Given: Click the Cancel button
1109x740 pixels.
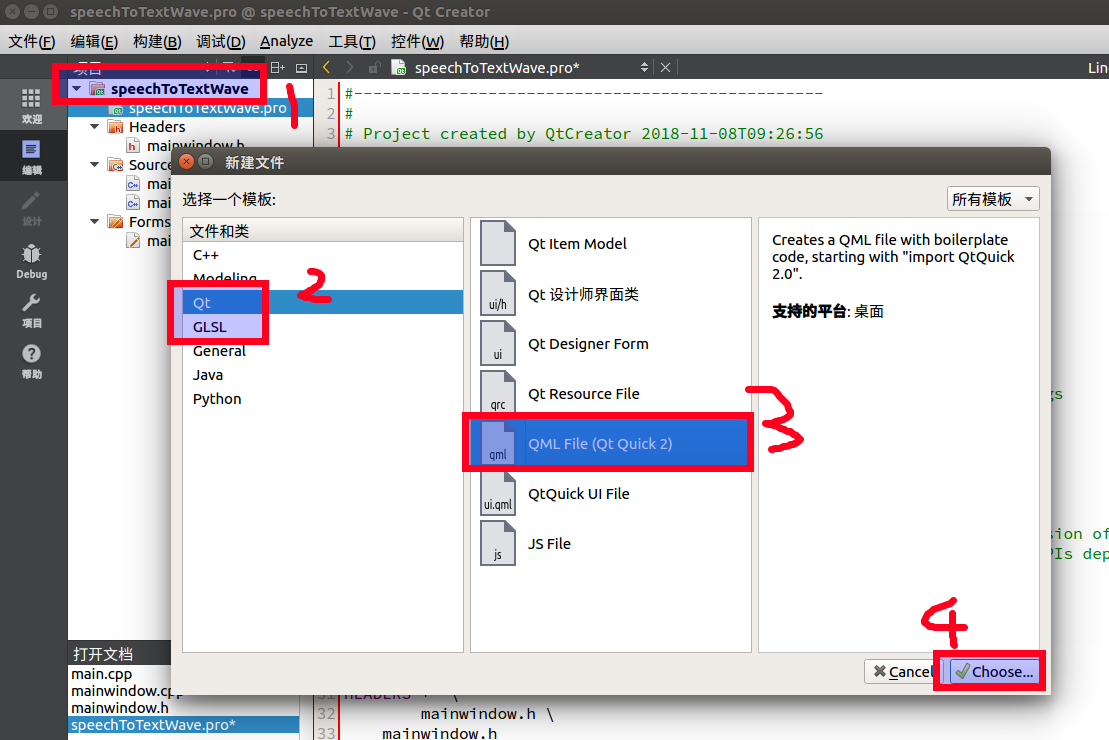Looking at the screenshot, I should (x=901, y=671).
